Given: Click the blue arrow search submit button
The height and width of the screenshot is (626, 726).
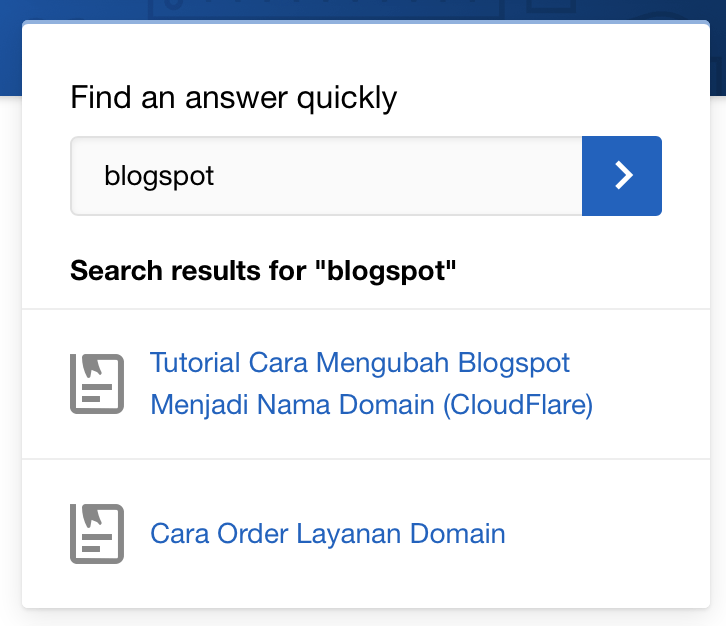Looking at the screenshot, I should pyautogui.click(x=621, y=176).
